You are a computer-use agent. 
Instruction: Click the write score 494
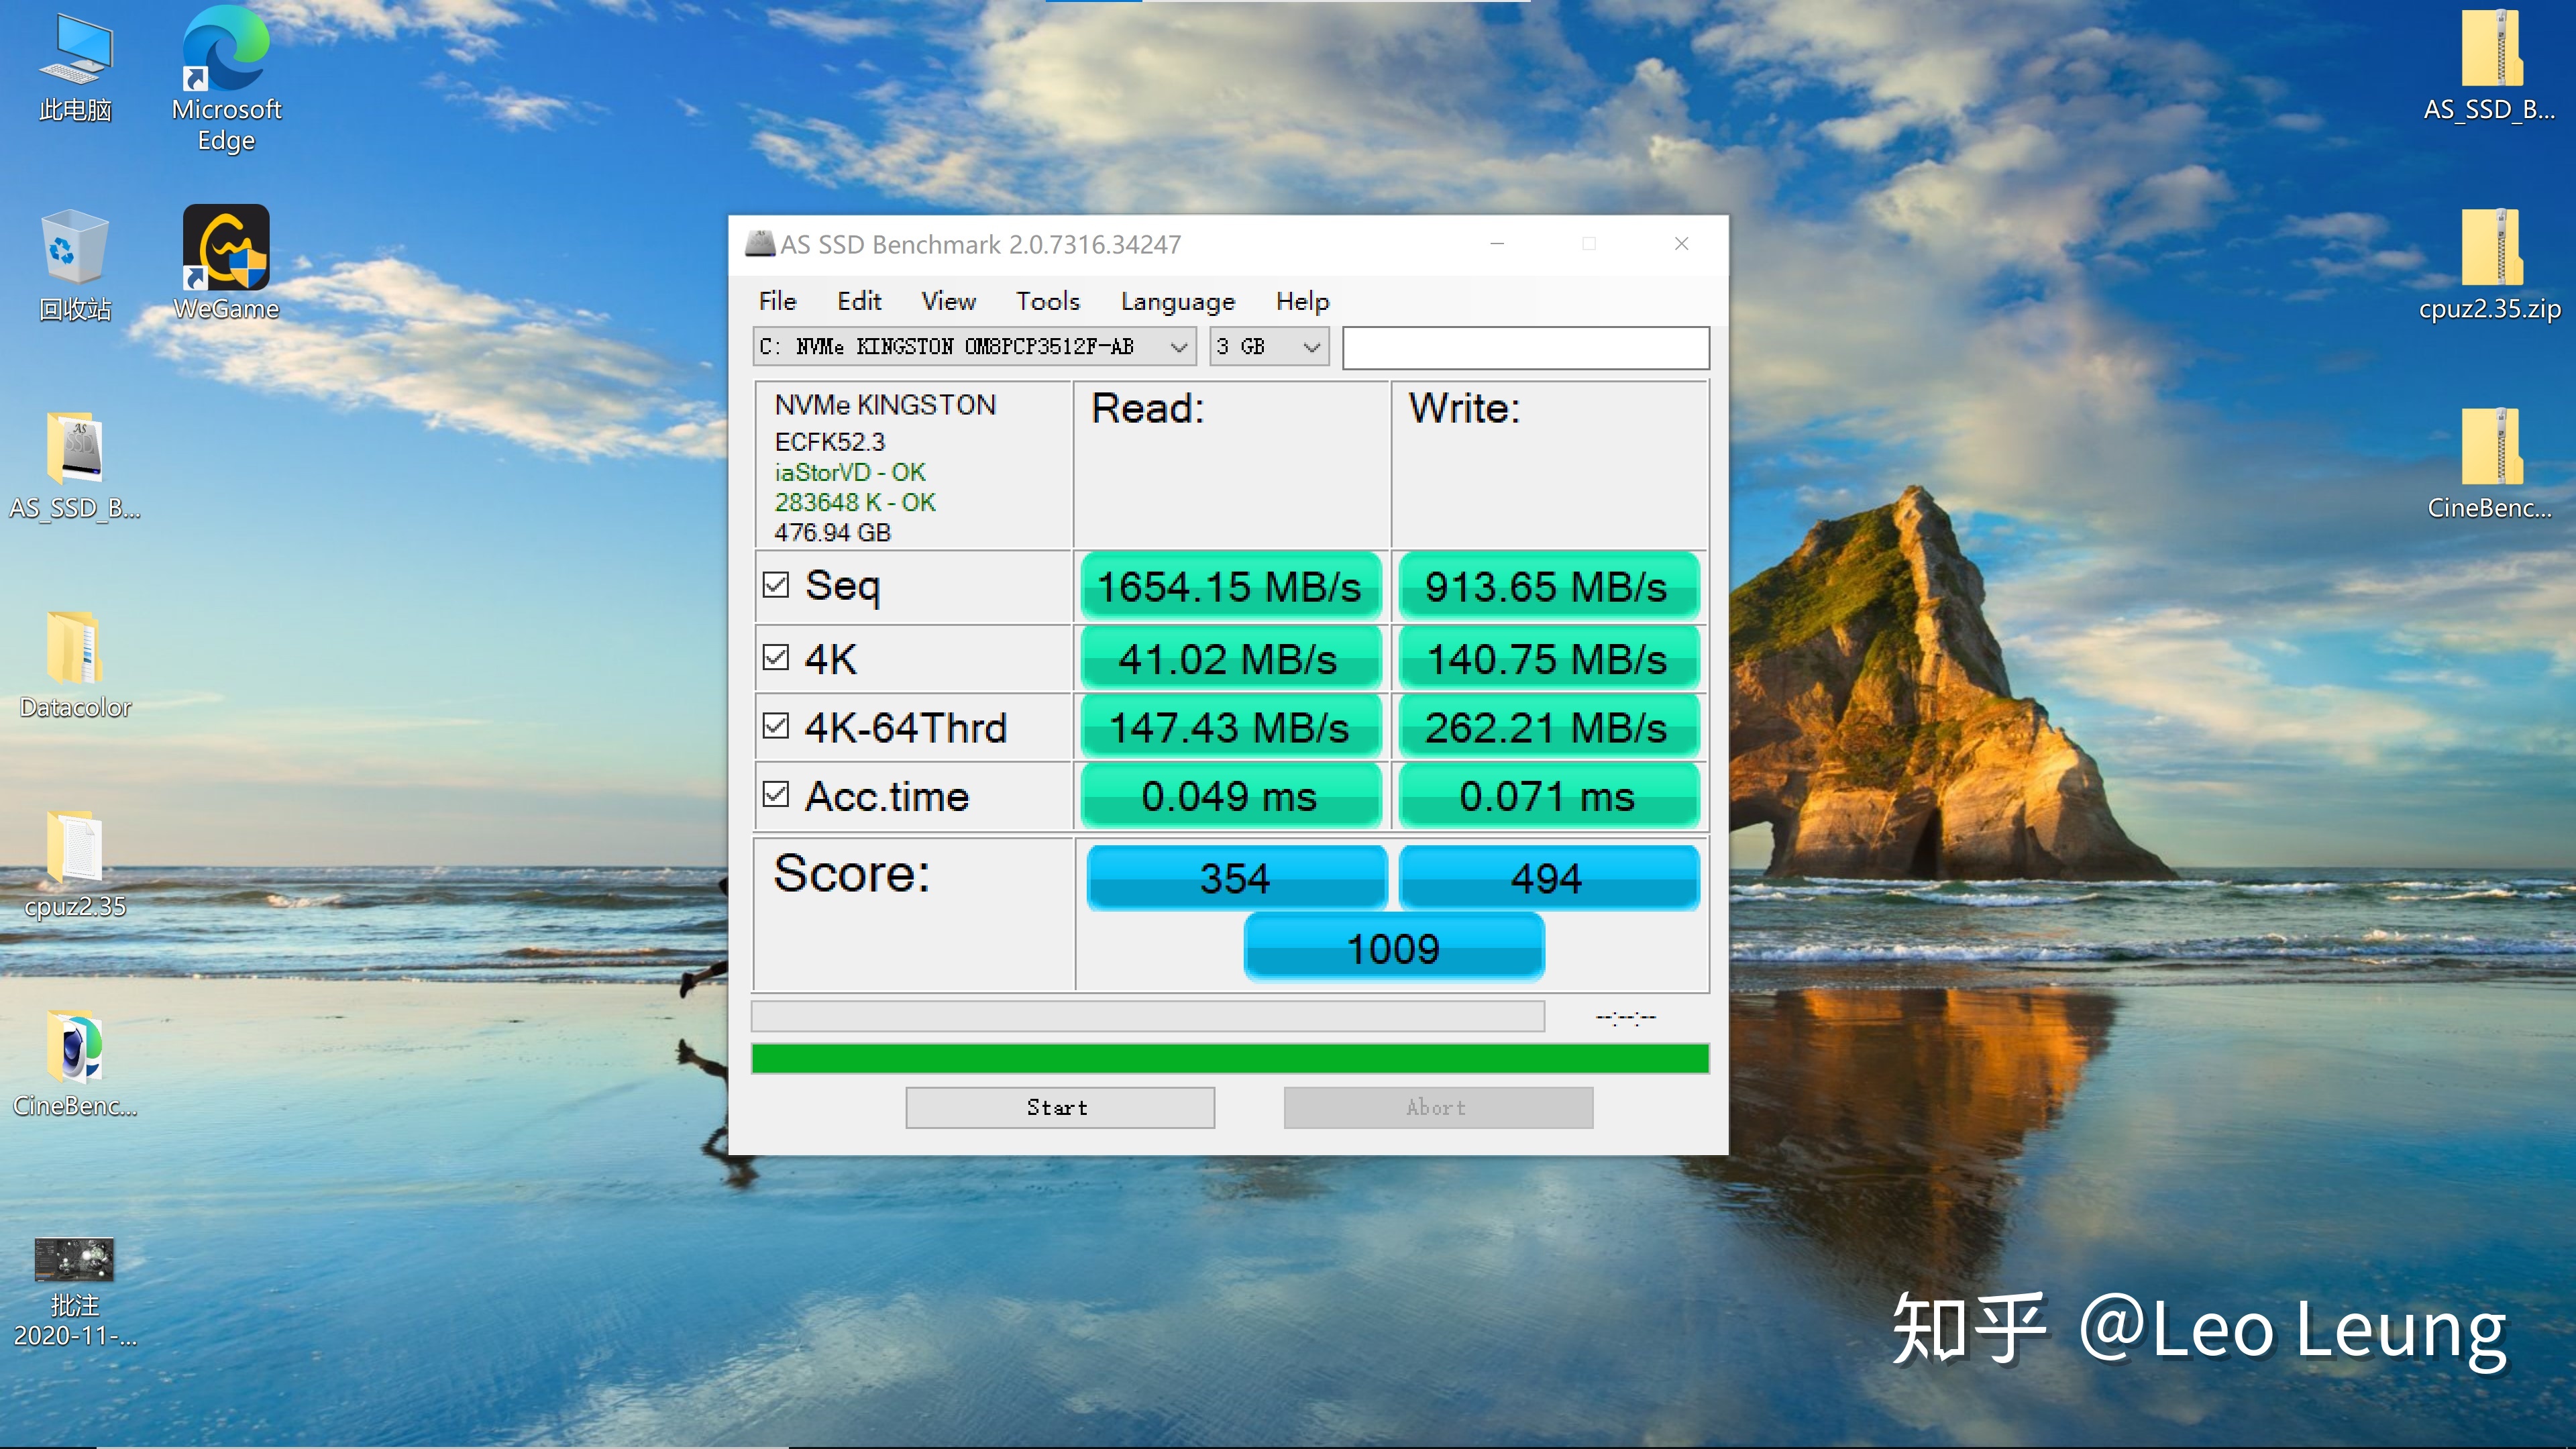(1548, 878)
